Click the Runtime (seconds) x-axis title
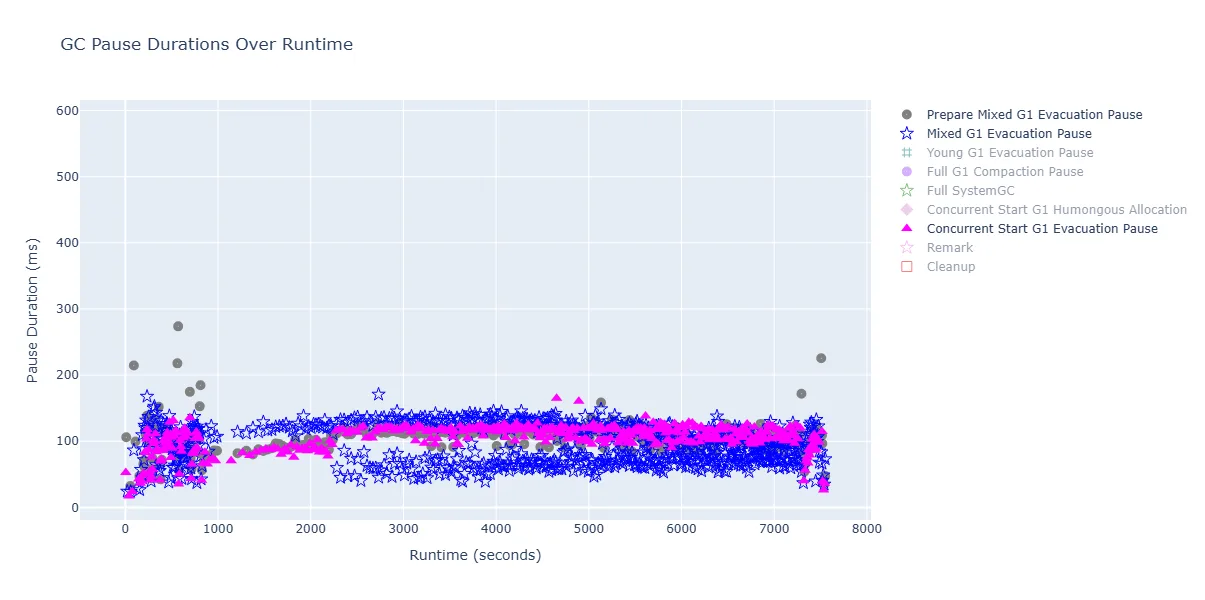 tap(475, 555)
